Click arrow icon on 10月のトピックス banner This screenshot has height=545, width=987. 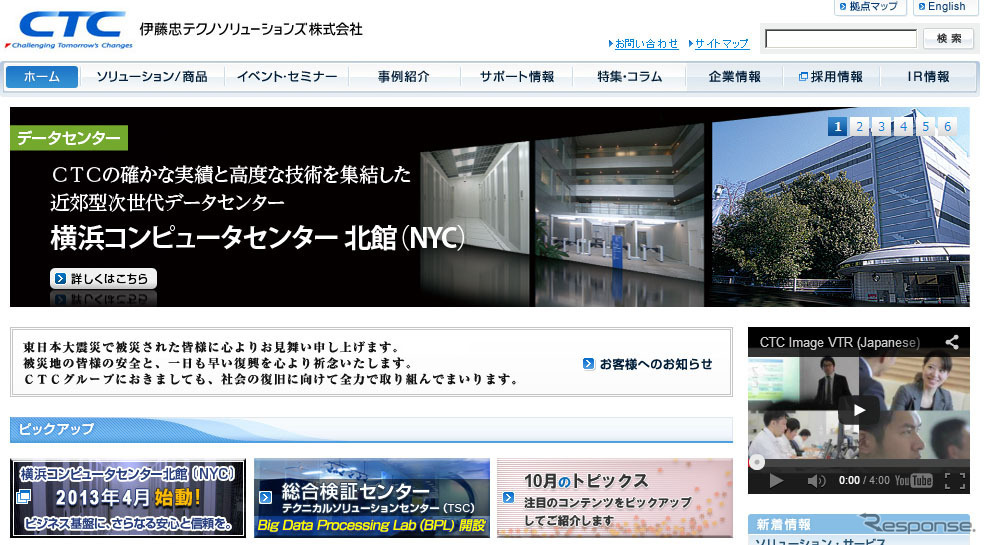tap(509, 498)
